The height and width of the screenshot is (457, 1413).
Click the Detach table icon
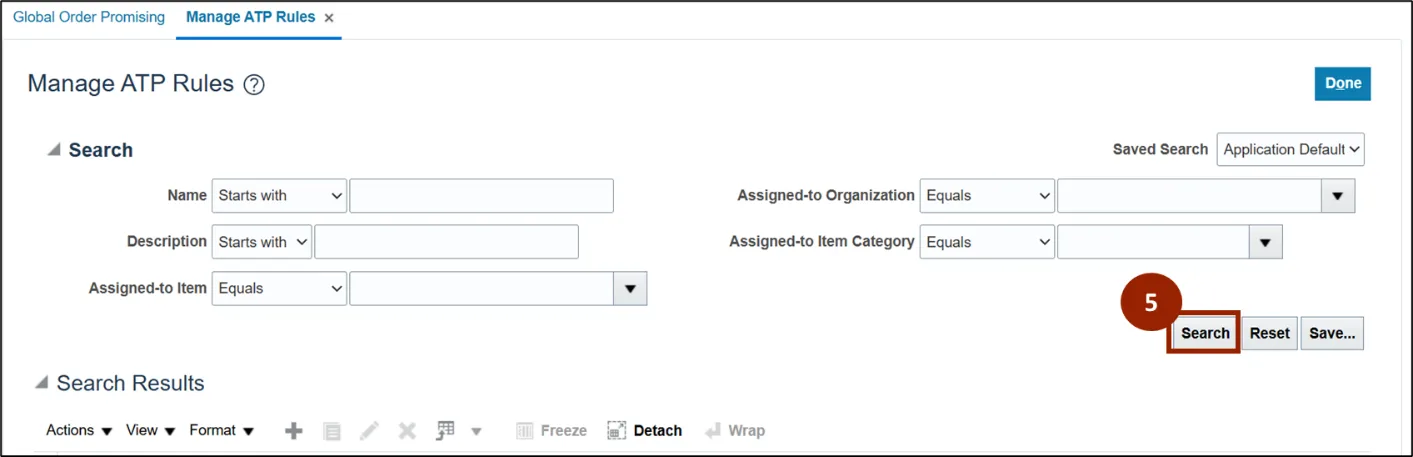[x=645, y=431]
